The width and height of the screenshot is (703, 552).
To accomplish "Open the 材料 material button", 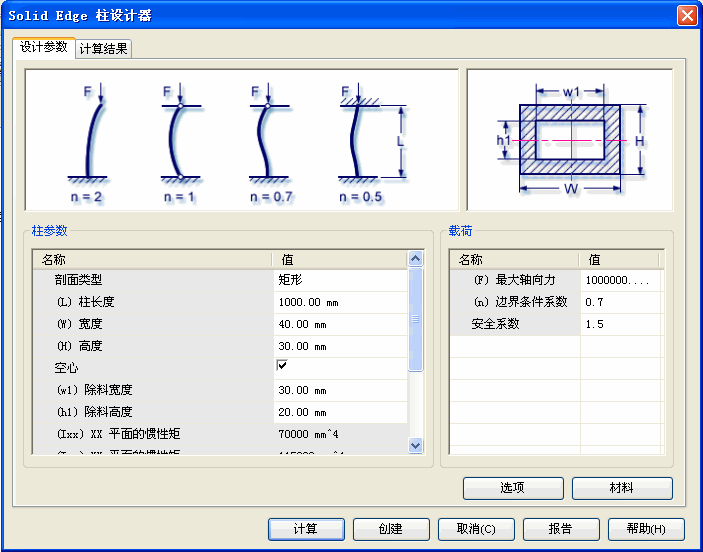I will [621, 488].
